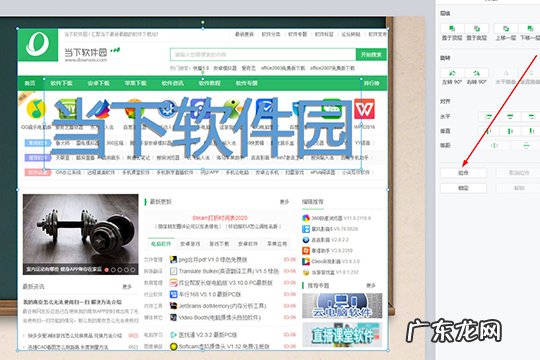Click the 组合 group button
This screenshot has width=540, height=360.
point(463,173)
